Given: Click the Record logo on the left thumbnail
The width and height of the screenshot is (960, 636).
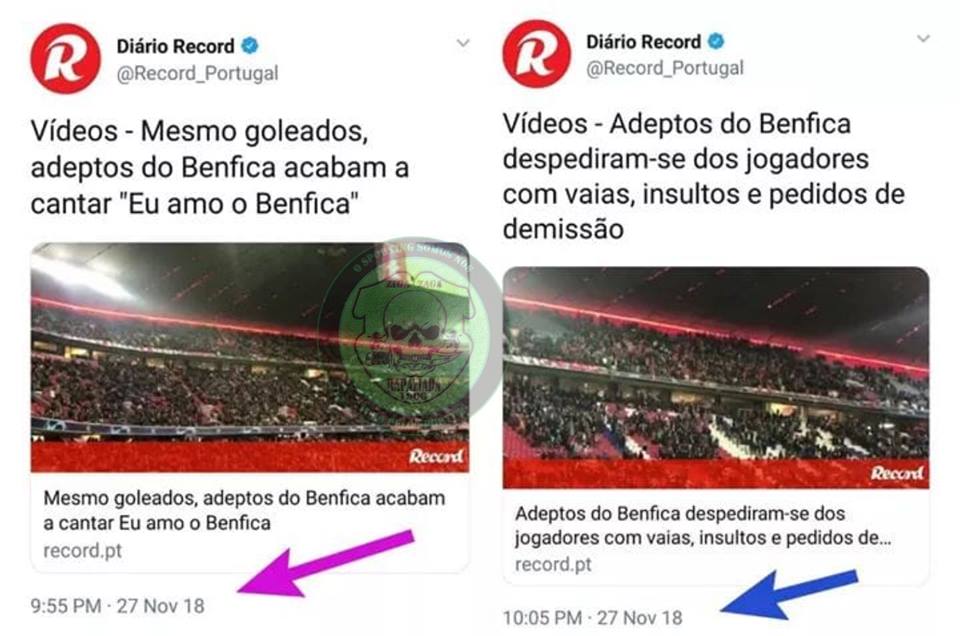Looking at the screenshot, I should [x=436, y=456].
